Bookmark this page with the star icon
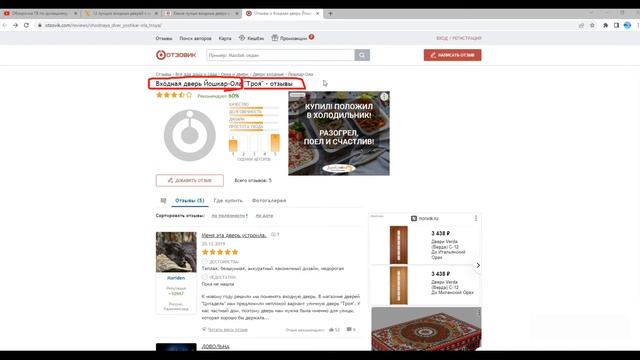The image size is (640, 360). (x=592, y=25)
